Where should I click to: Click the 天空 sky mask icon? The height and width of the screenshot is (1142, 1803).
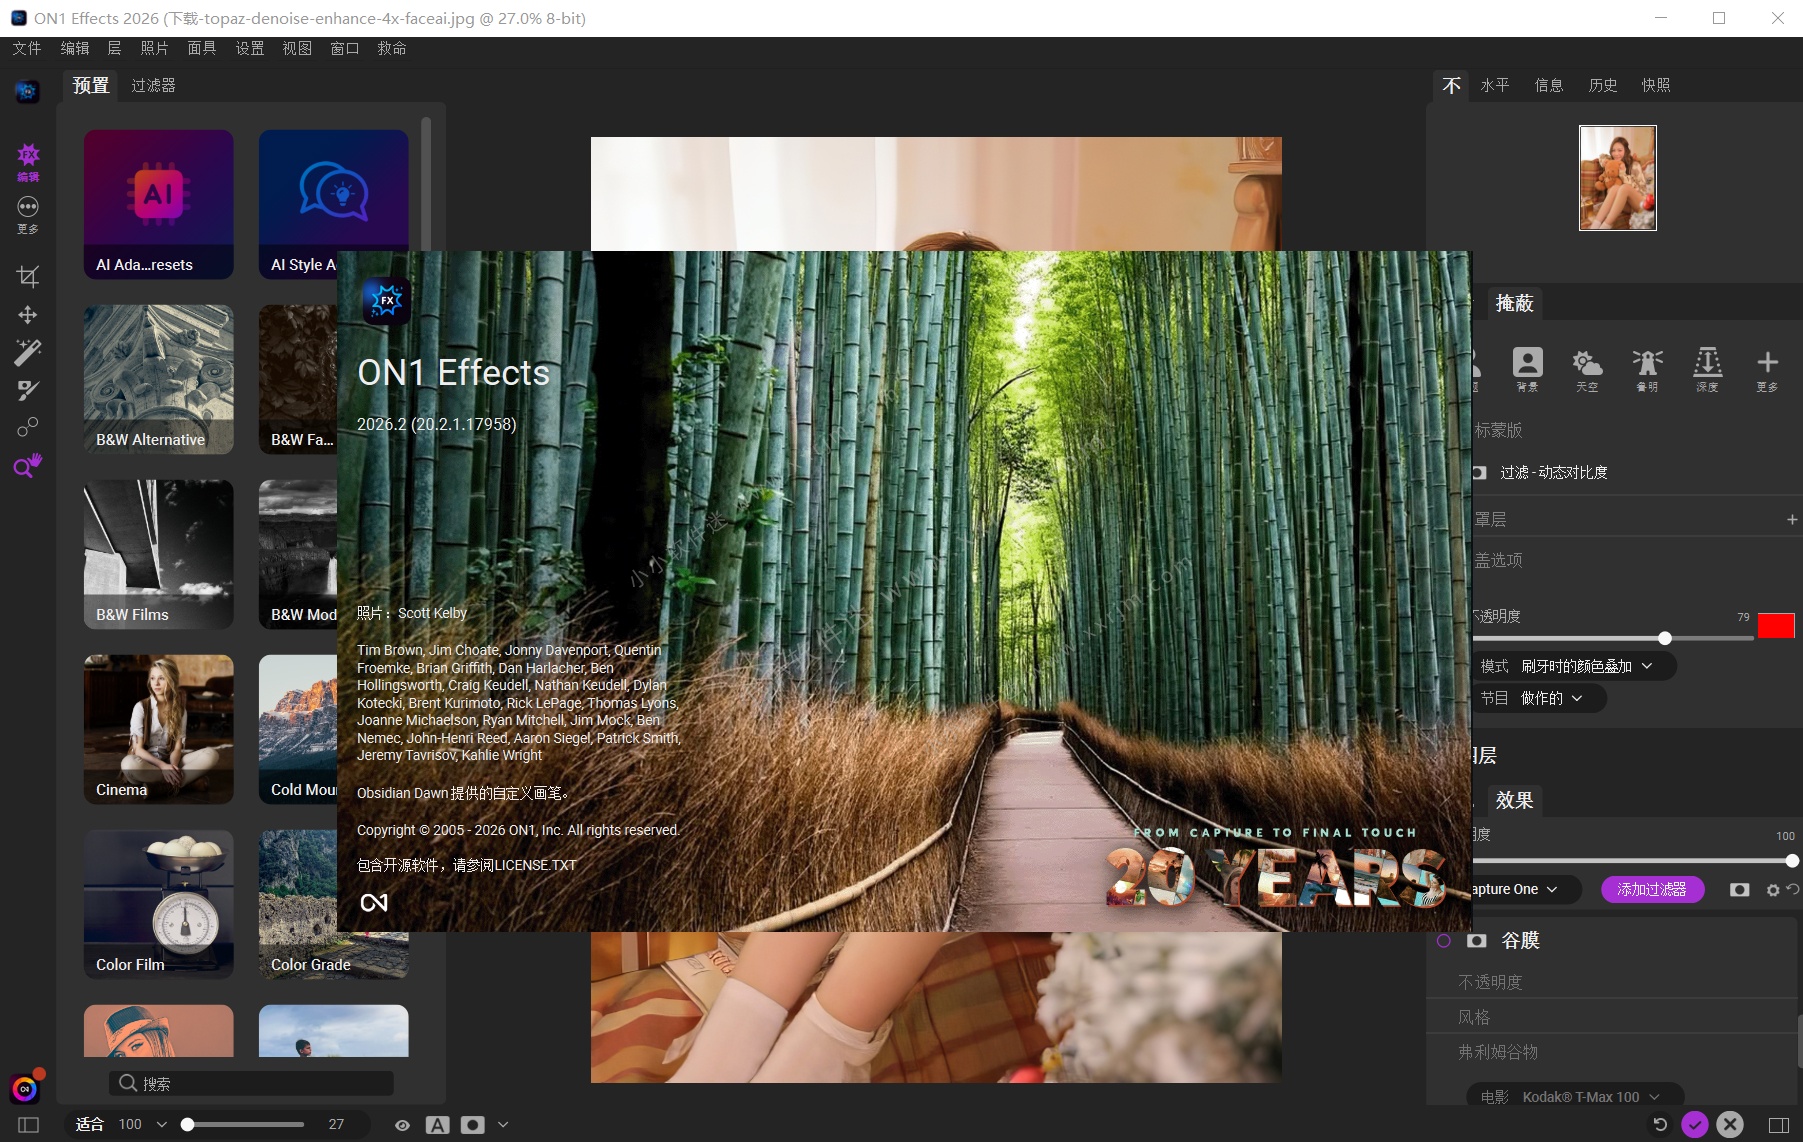coord(1587,363)
